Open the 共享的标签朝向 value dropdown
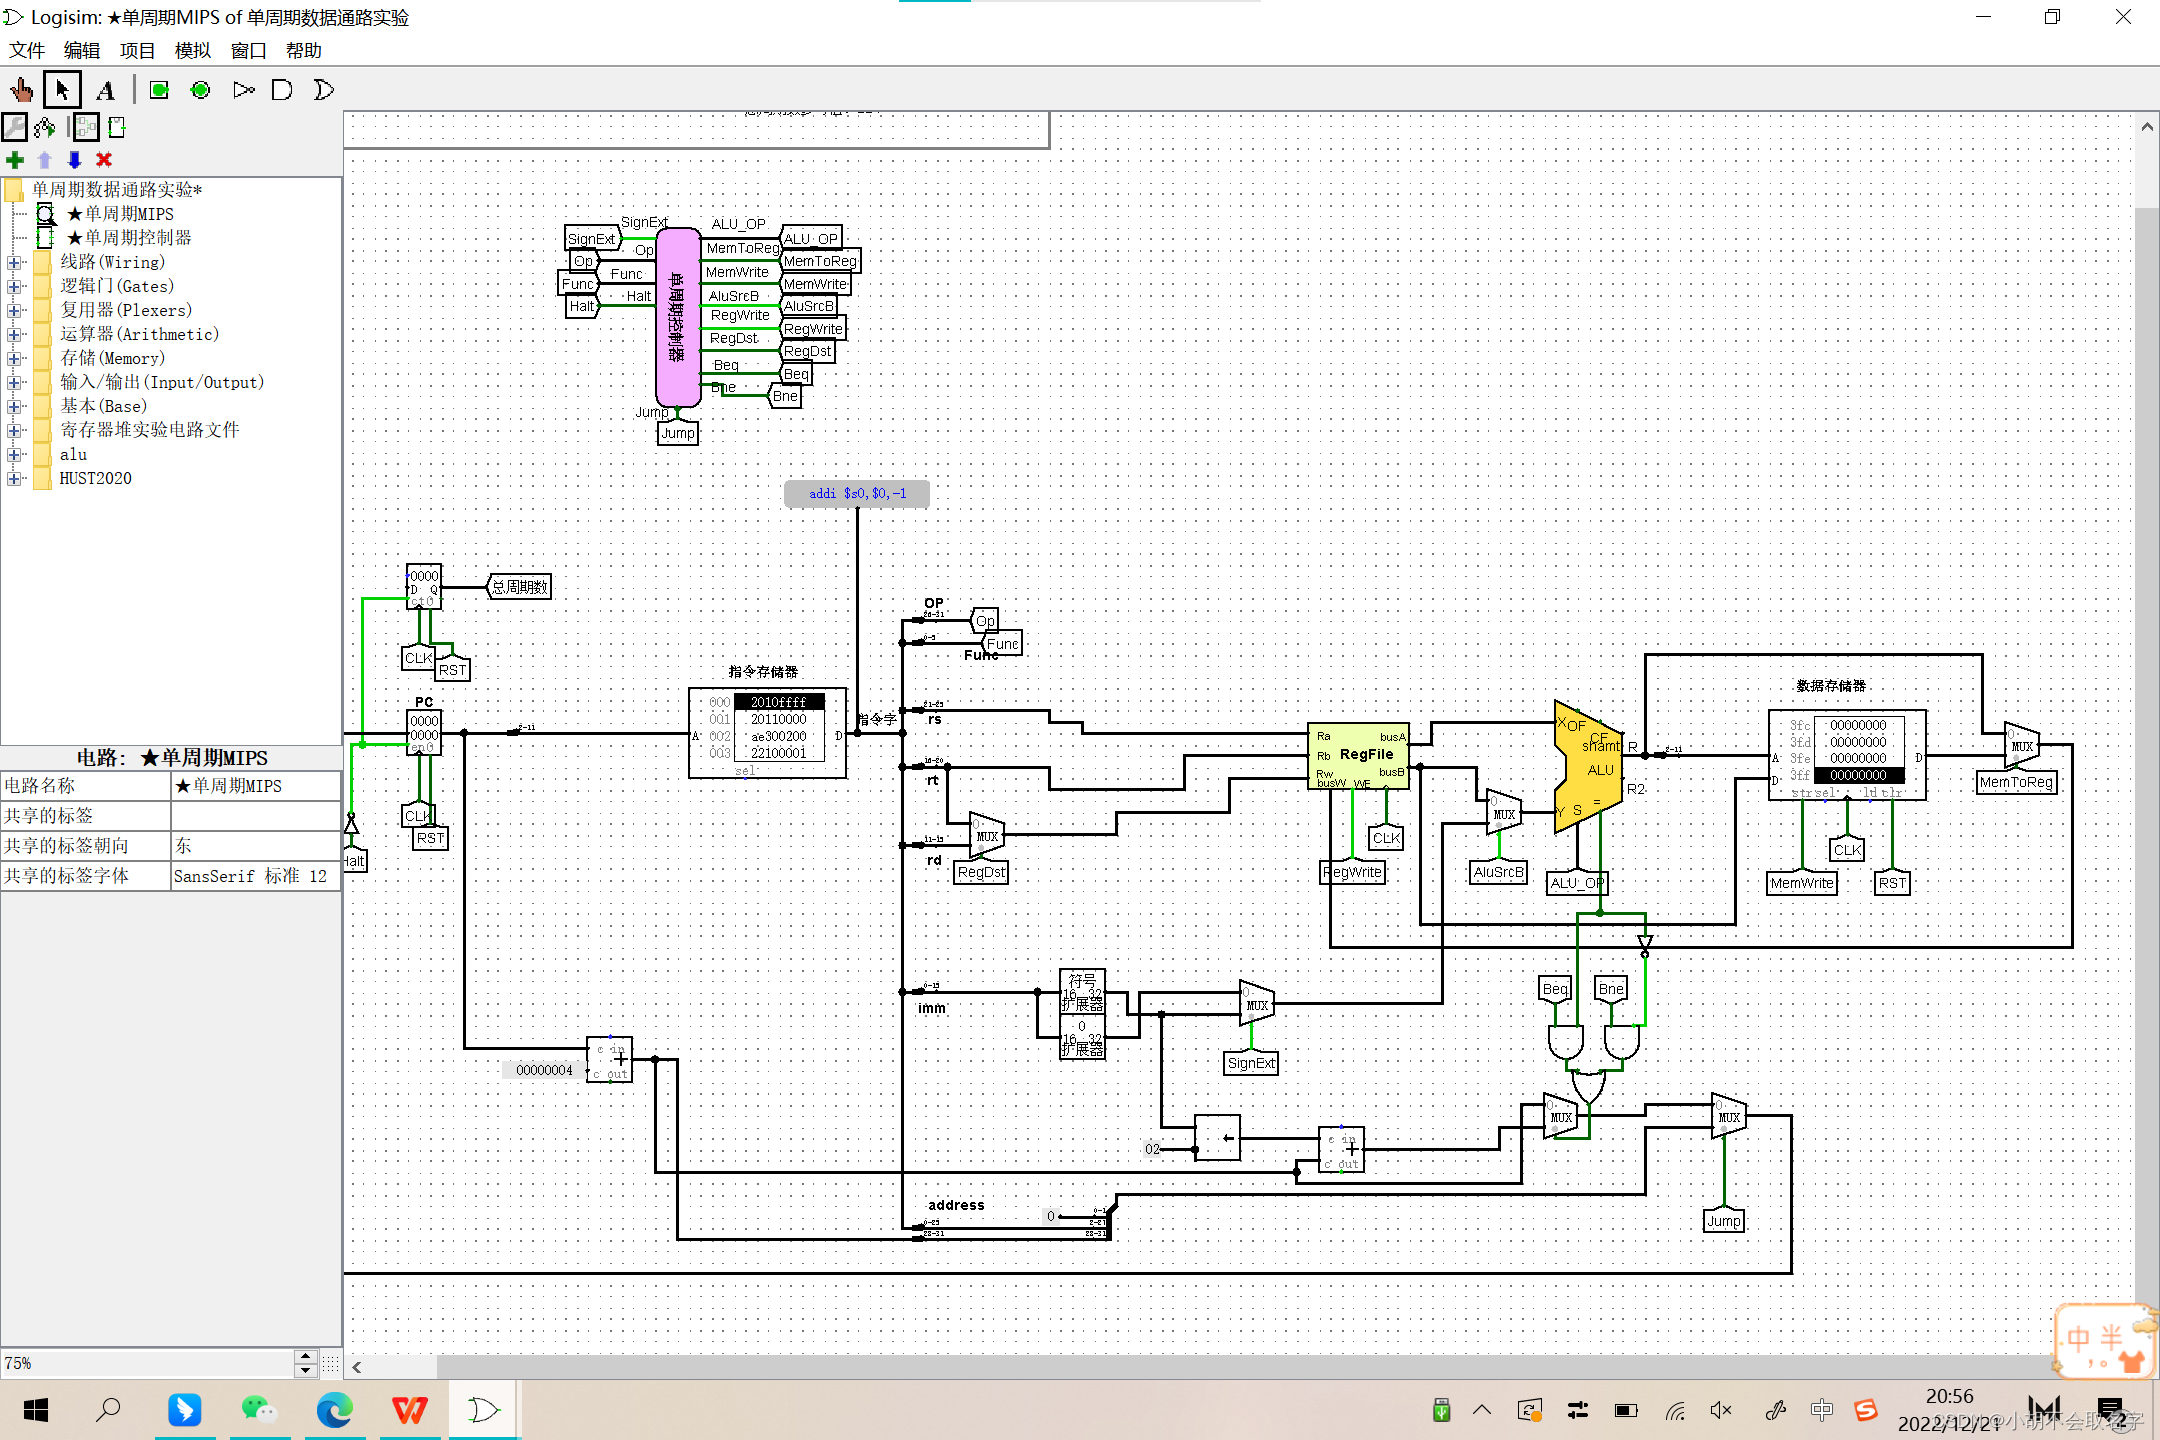2160x1440 pixels. click(255, 846)
